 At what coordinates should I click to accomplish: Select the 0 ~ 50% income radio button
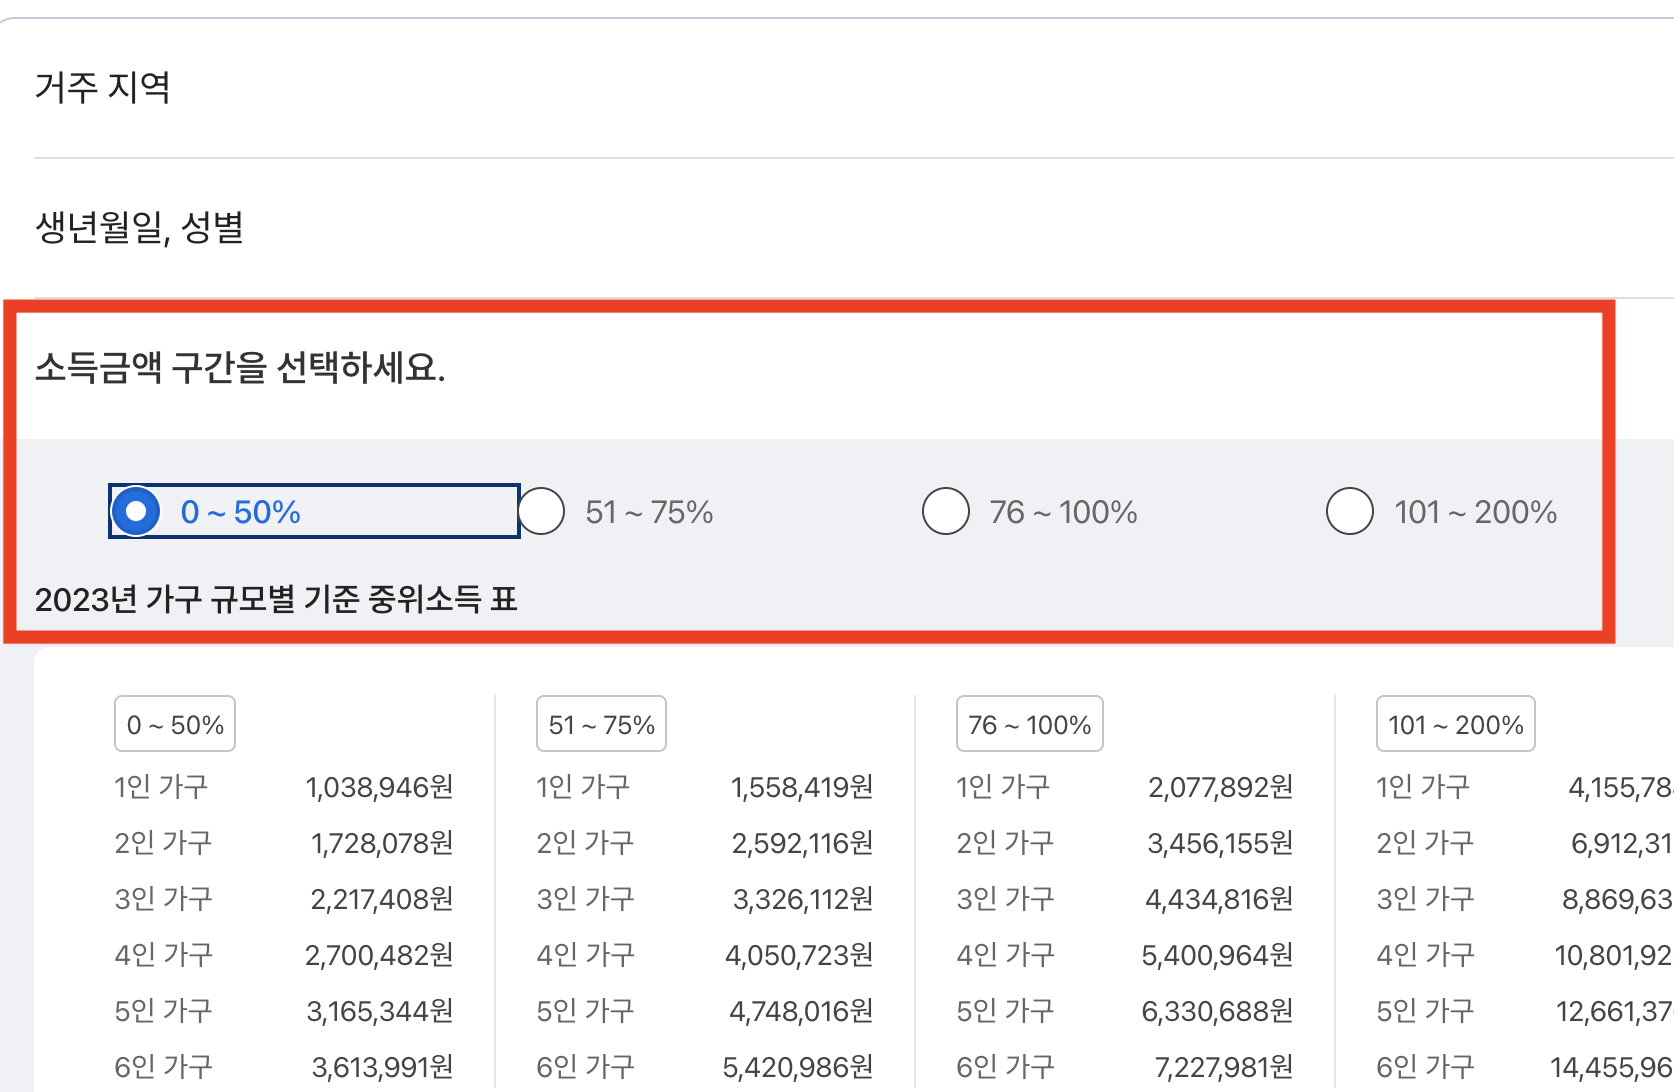pyautogui.click(x=135, y=510)
